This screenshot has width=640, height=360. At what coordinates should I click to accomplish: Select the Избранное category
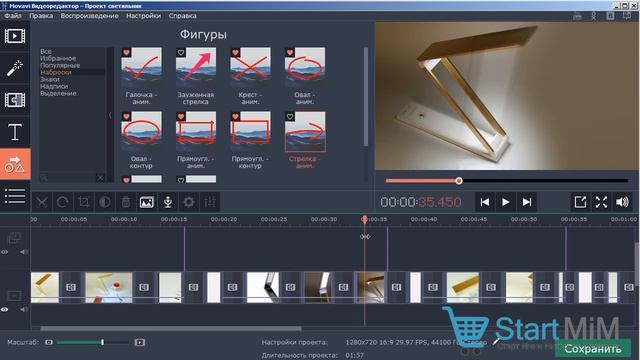tap(58, 58)
